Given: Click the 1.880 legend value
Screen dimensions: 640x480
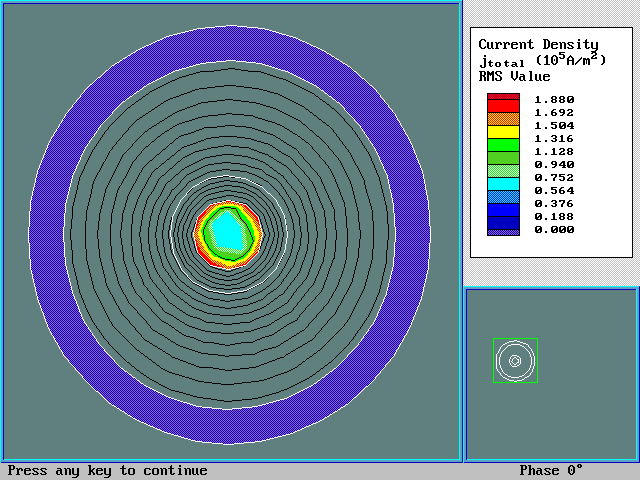Looking at the screenshot, I should (x=554, y=99).
